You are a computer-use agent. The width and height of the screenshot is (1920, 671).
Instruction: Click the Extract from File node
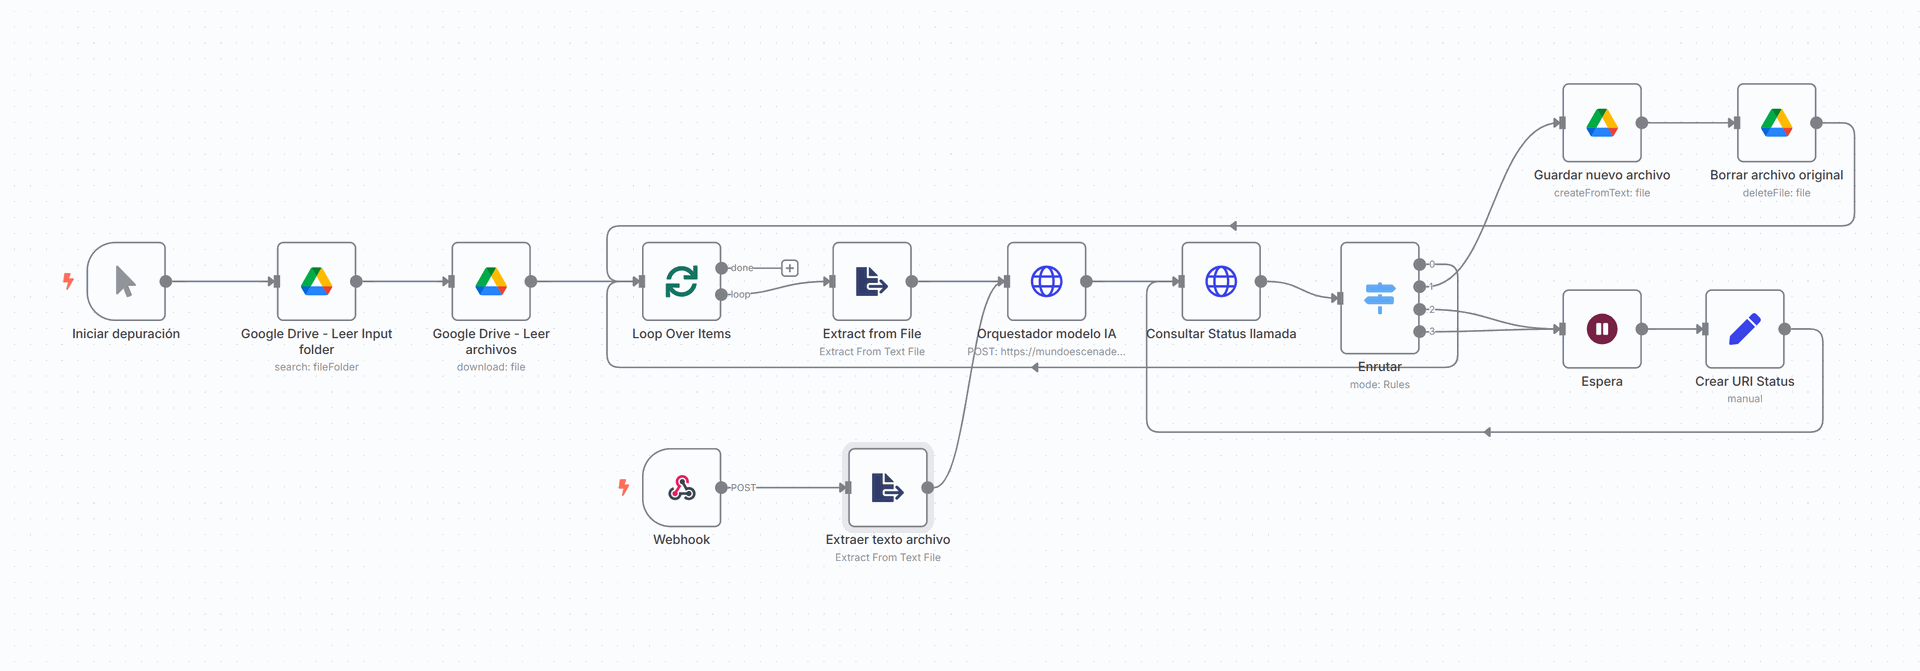click(872, 282)
